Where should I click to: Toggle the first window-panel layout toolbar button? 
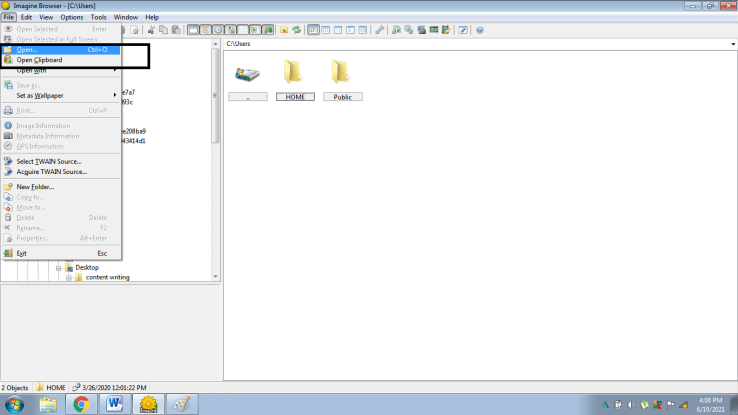[x=193, y=30]
